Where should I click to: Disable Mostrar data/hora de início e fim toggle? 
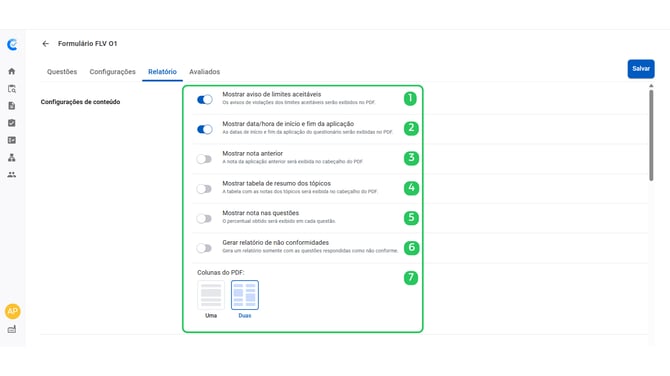[205, 129]
